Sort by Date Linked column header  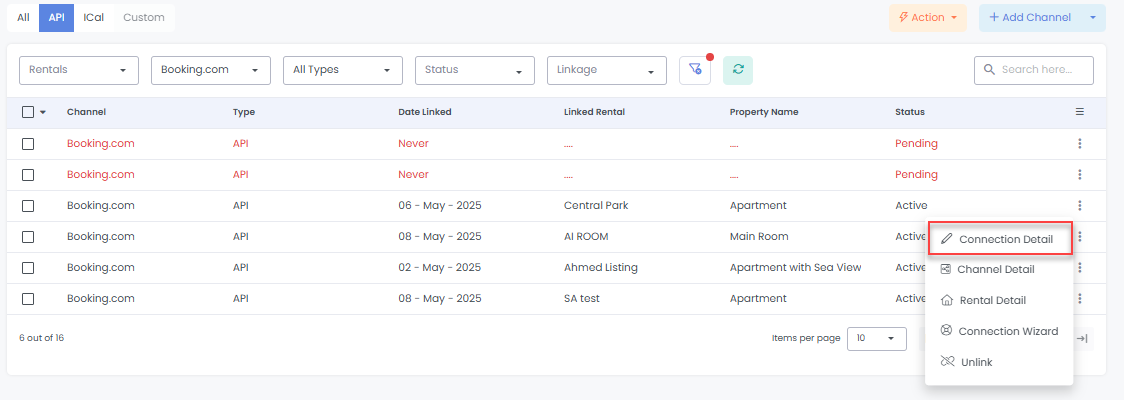pyautogui.click(x=424, y=112)
